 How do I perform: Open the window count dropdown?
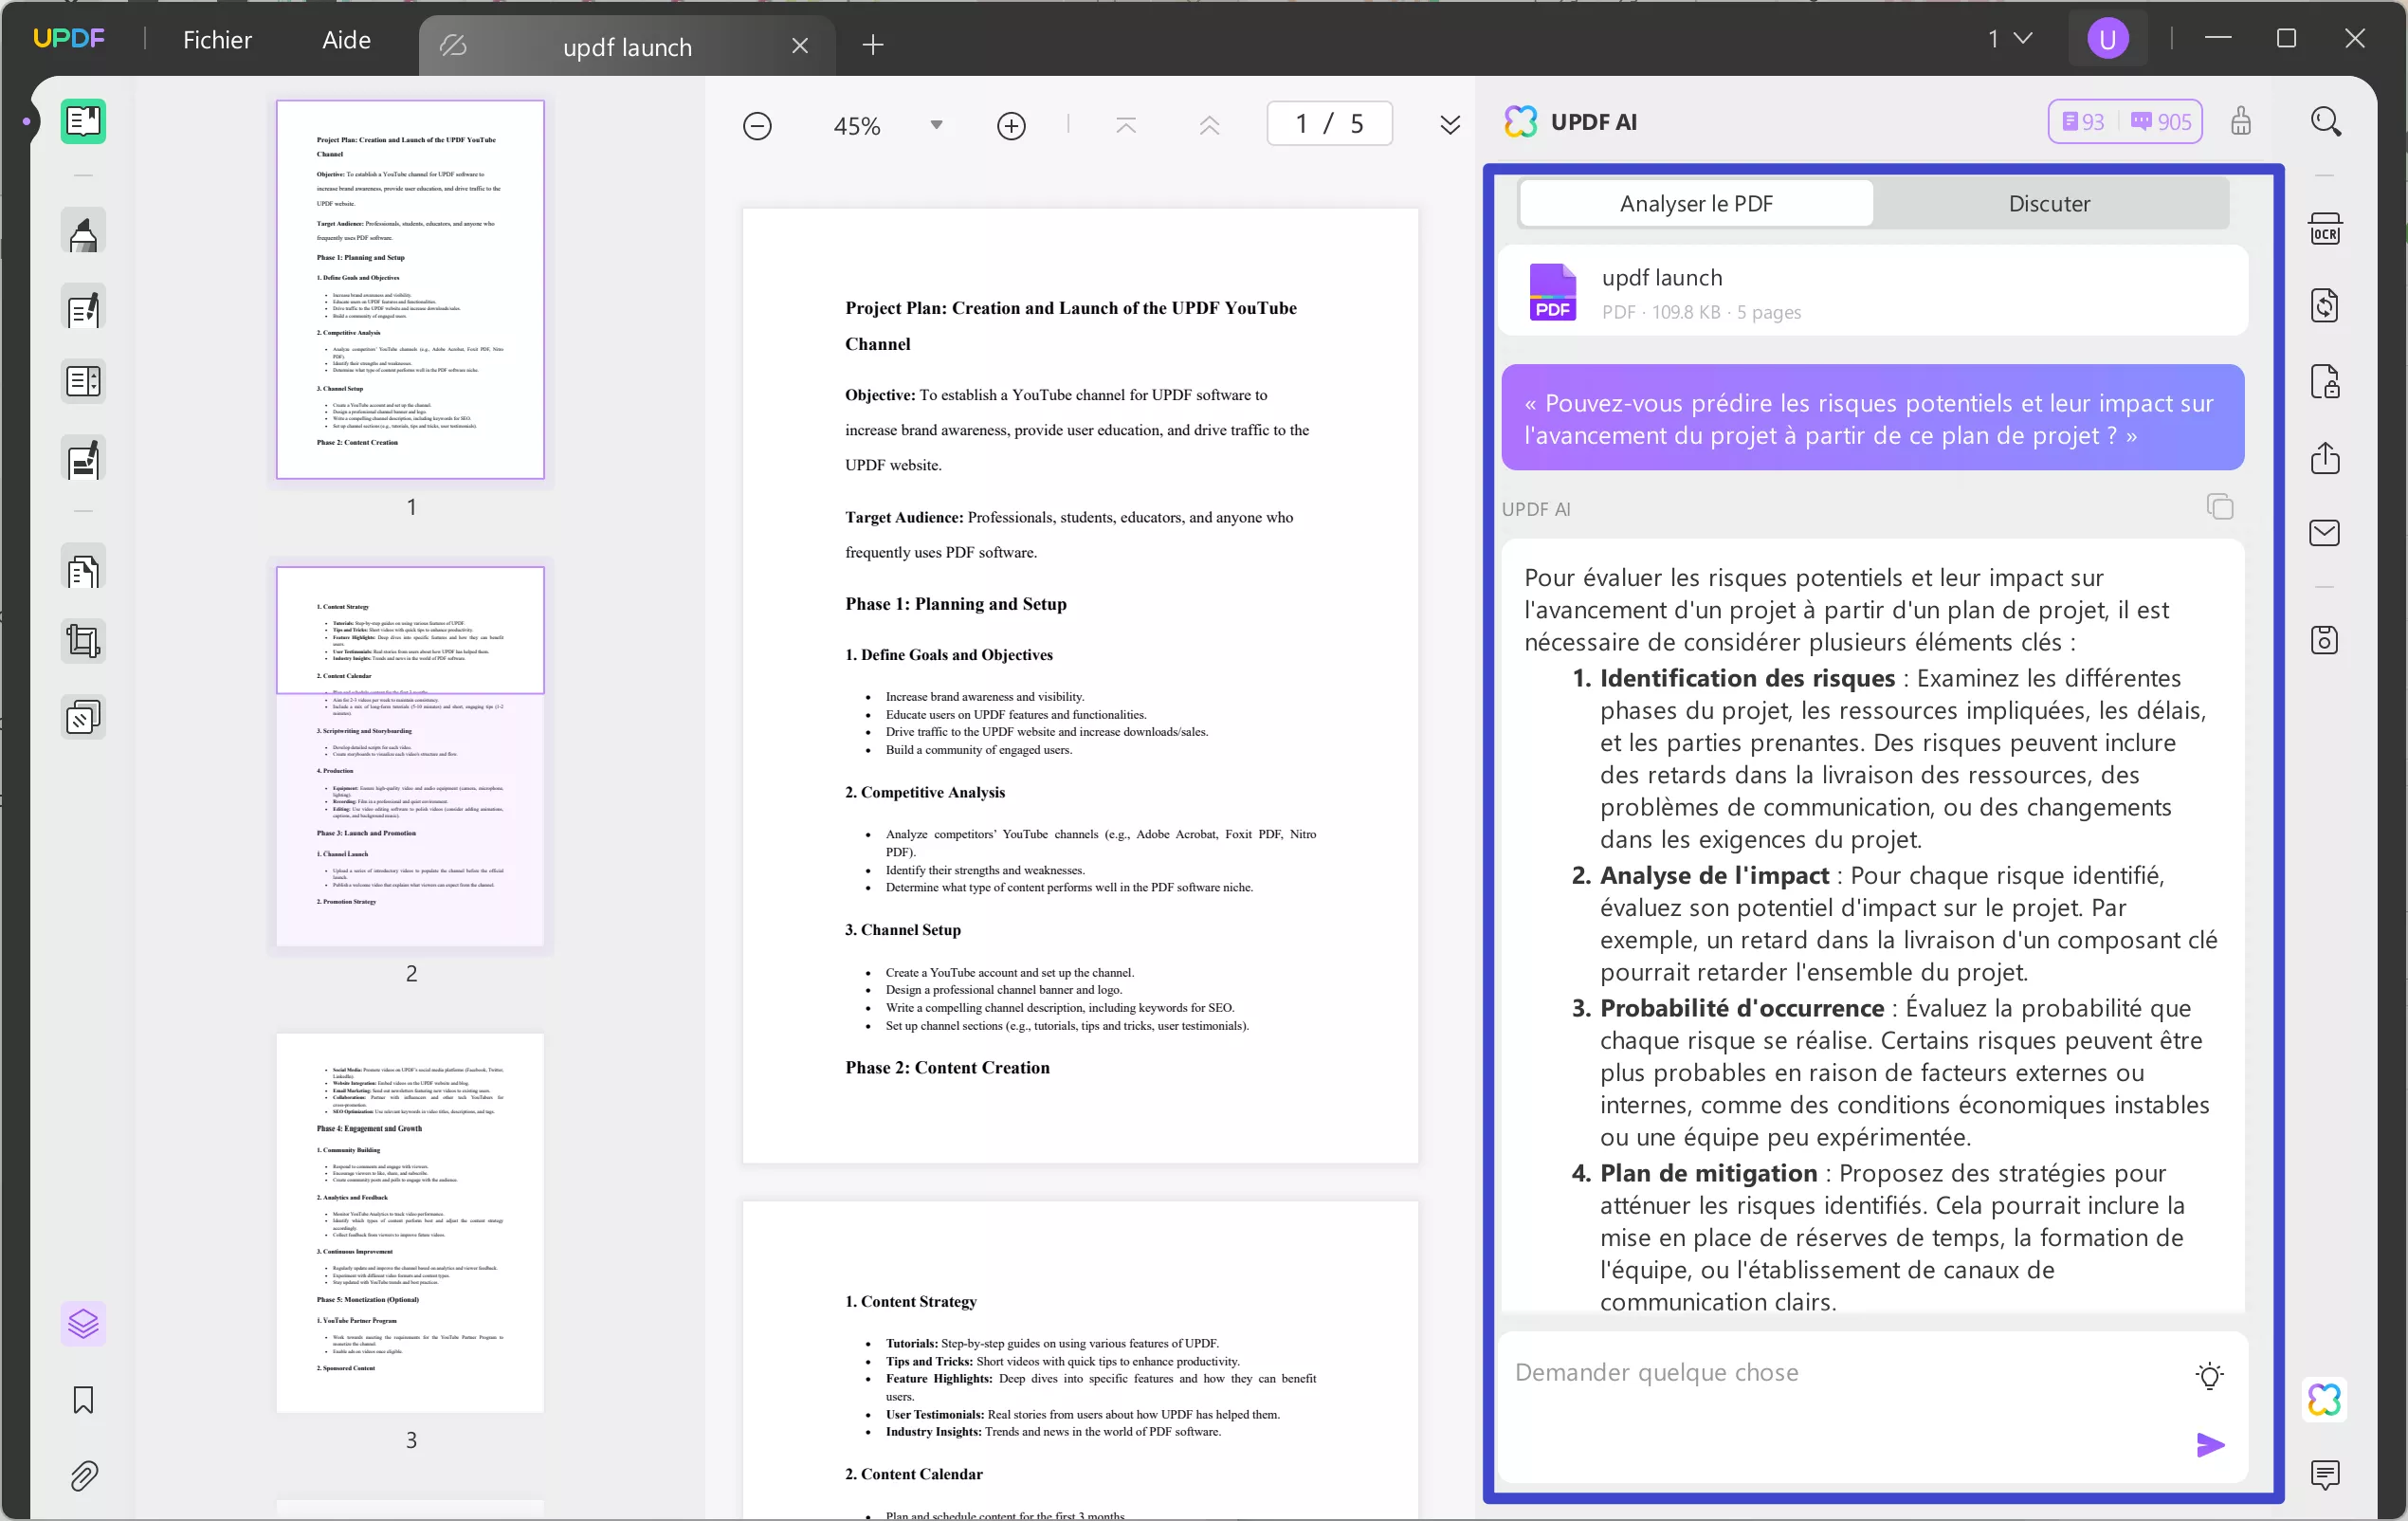pos(2010,39)
